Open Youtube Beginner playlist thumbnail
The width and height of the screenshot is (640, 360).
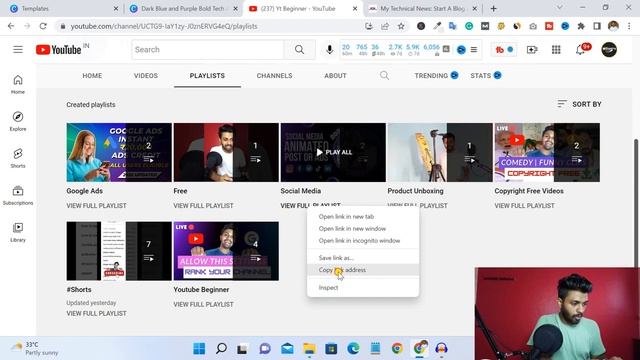coord(226,251)
